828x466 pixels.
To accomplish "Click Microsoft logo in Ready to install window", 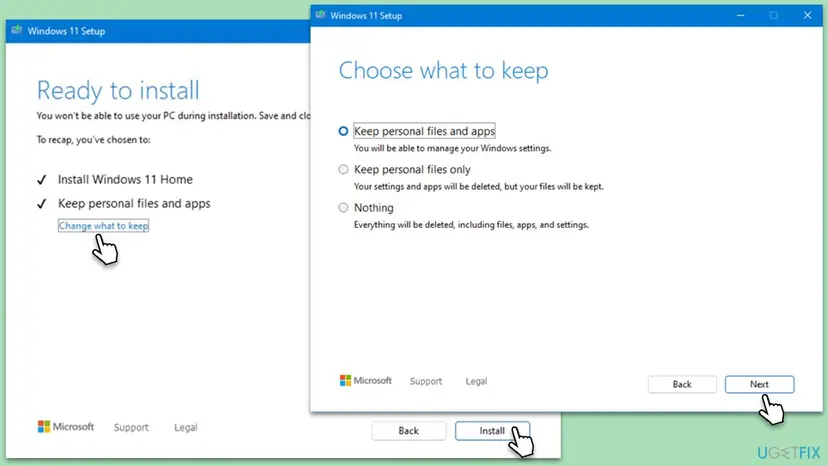I will click(x=65, y=426).
